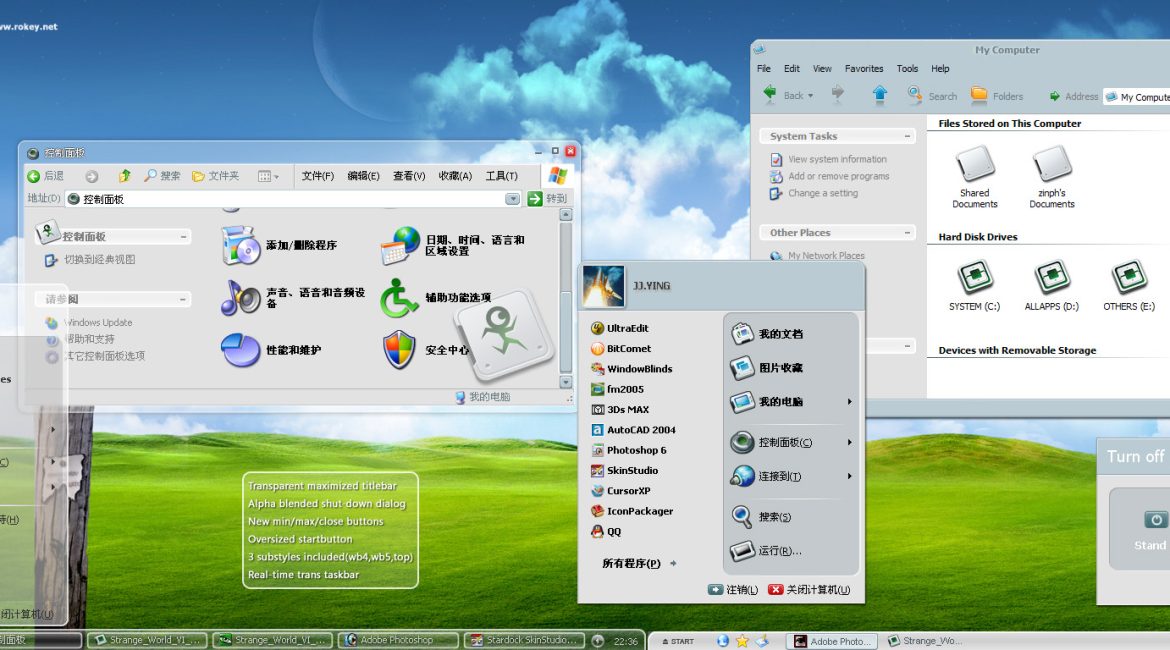
Task: Open 日期、时间、语言和区域设置 category
Action: click(454, 245)
